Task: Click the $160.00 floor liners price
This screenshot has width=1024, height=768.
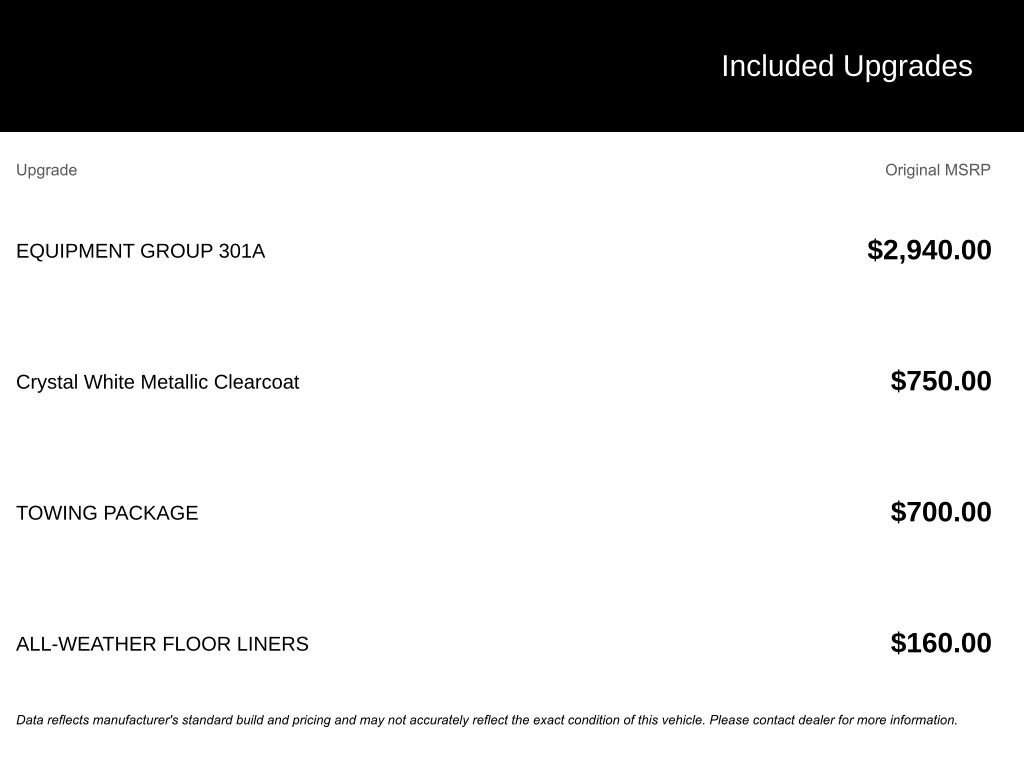Action: pos(941,643)
